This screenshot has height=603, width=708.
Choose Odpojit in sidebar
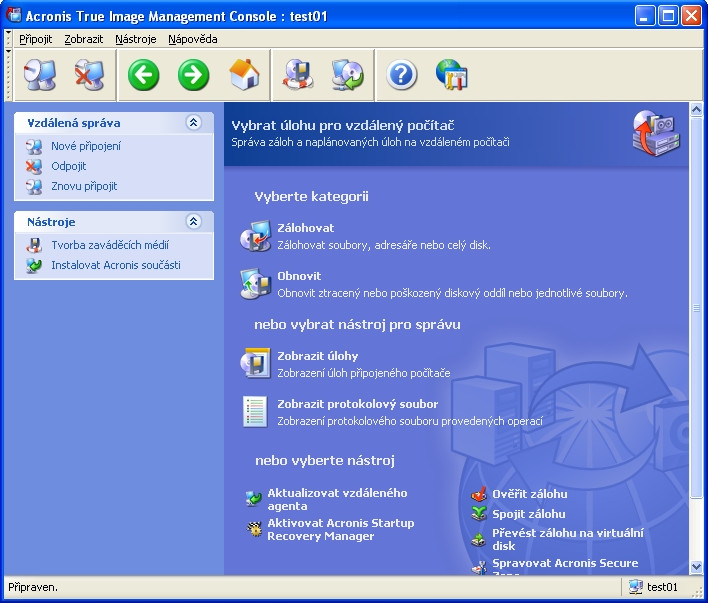(69, 166)
